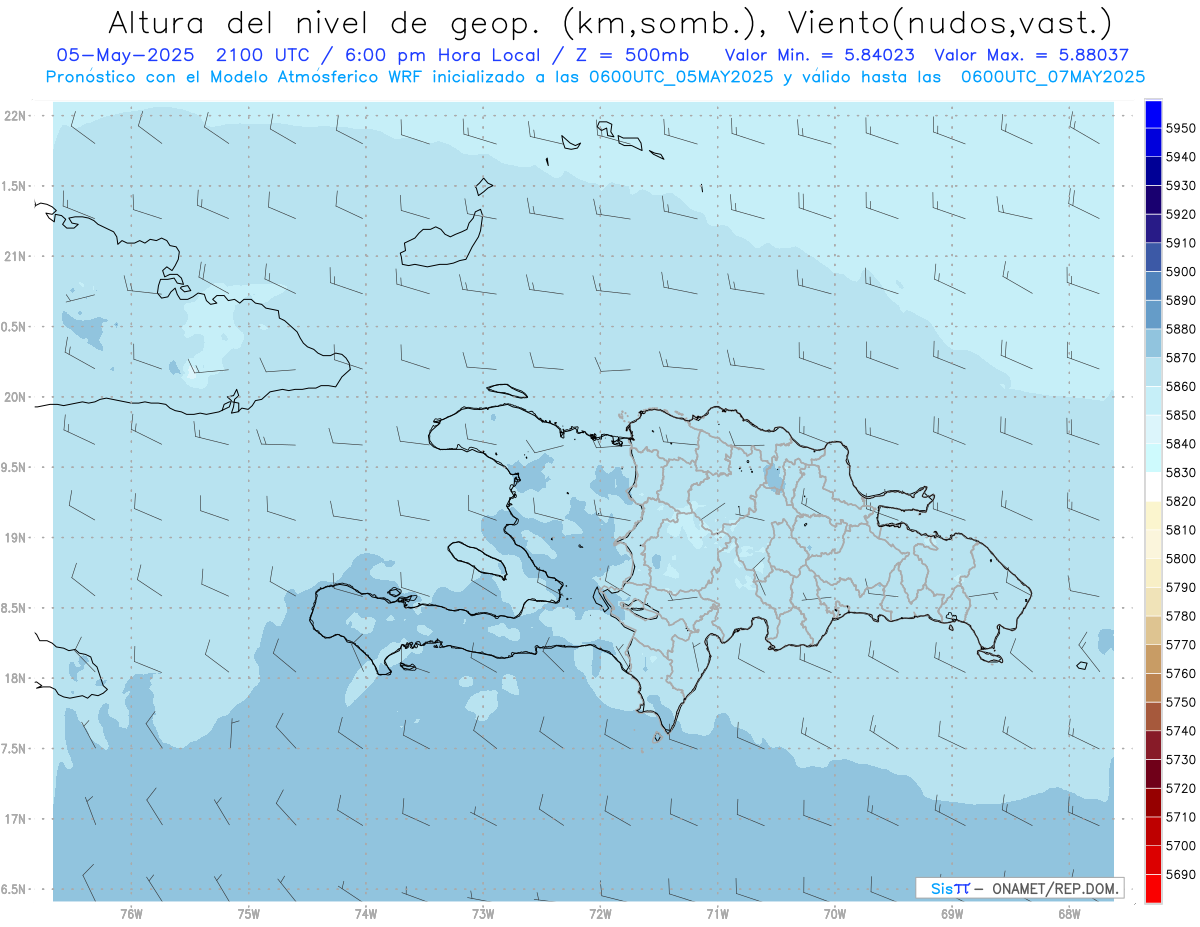Click the '22N' latitude label
Viewport: 1200px width, 927px height.
(17, 115)
